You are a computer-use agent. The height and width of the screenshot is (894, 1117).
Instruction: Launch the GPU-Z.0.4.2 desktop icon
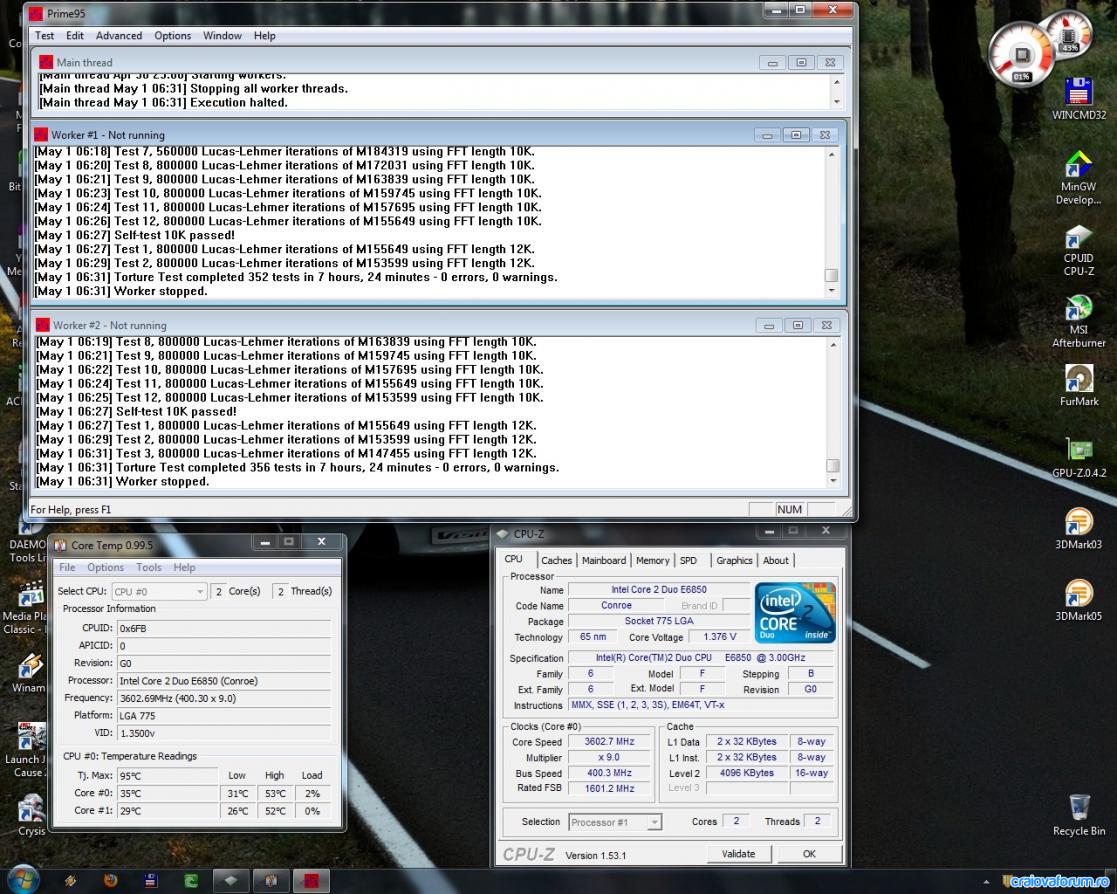point(1079,457)
